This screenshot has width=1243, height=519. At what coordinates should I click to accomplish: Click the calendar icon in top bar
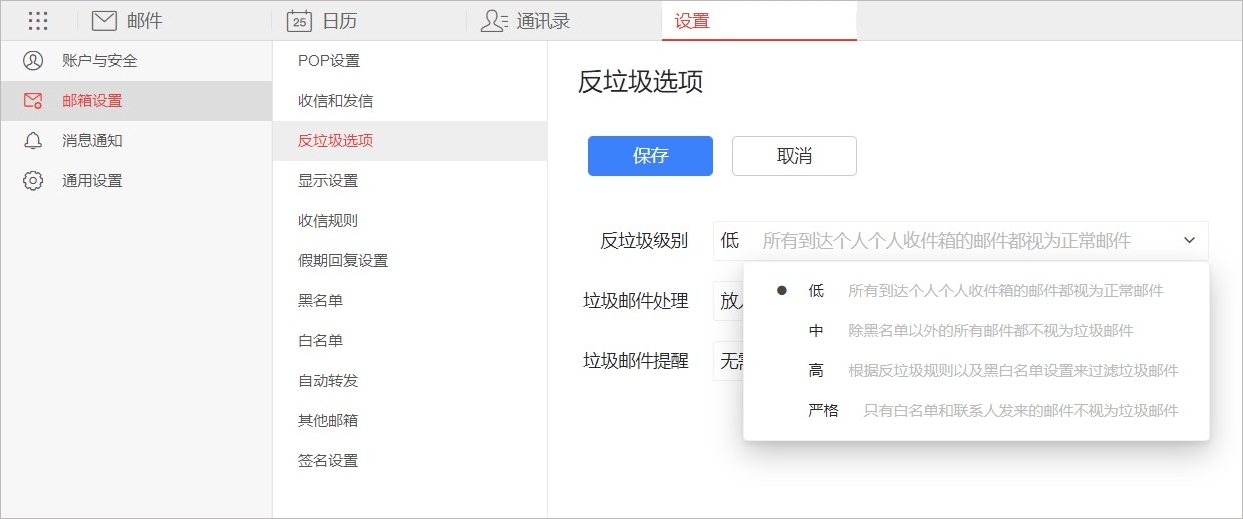[298, 20]
